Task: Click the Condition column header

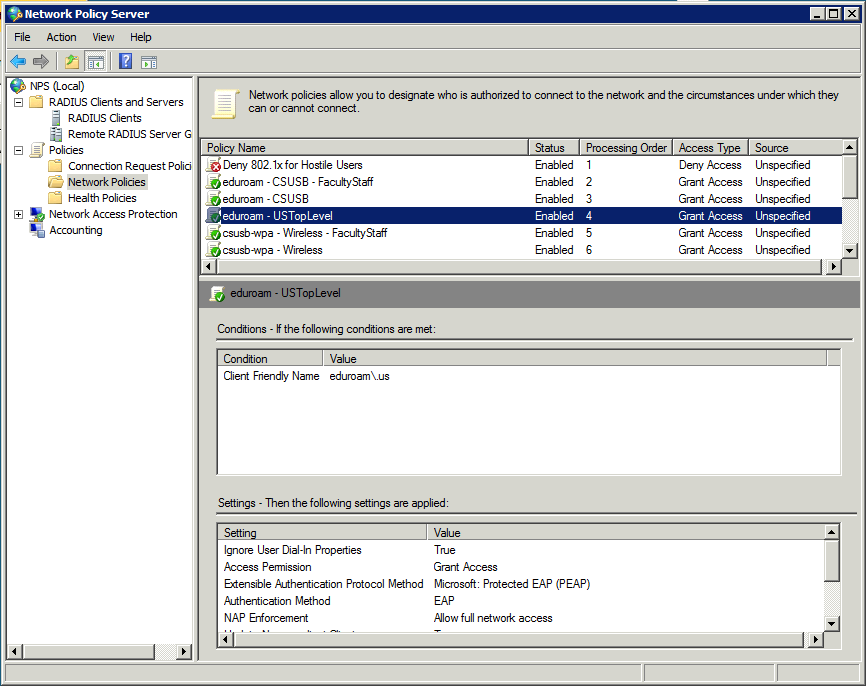Action: coord(270,358)
